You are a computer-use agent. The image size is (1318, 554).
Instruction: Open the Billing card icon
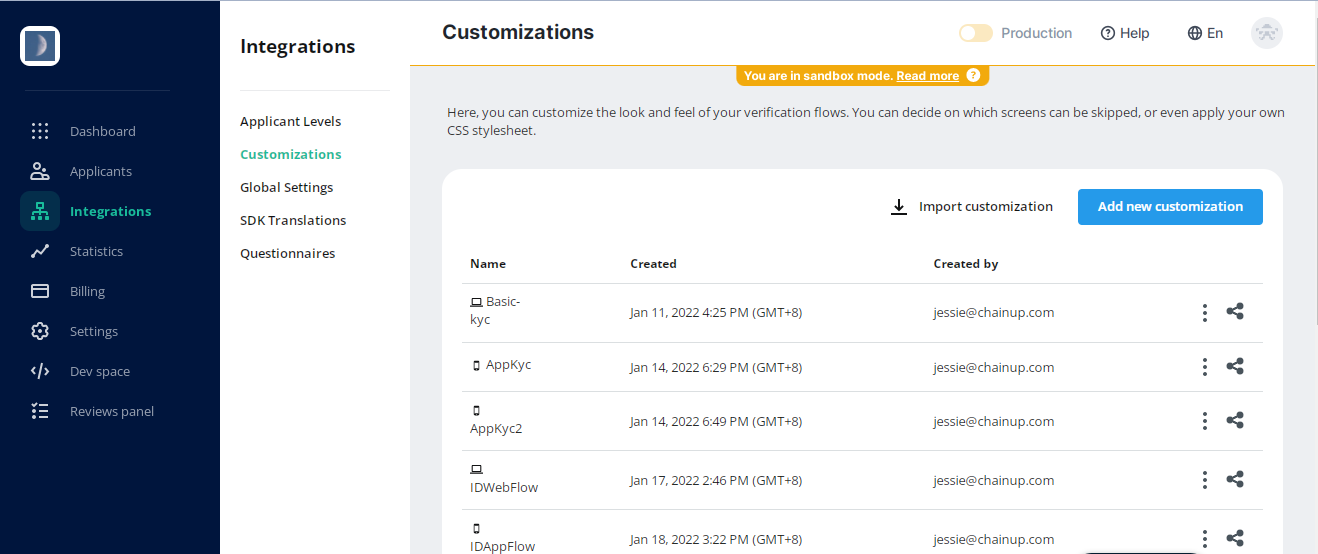(40, 291)
